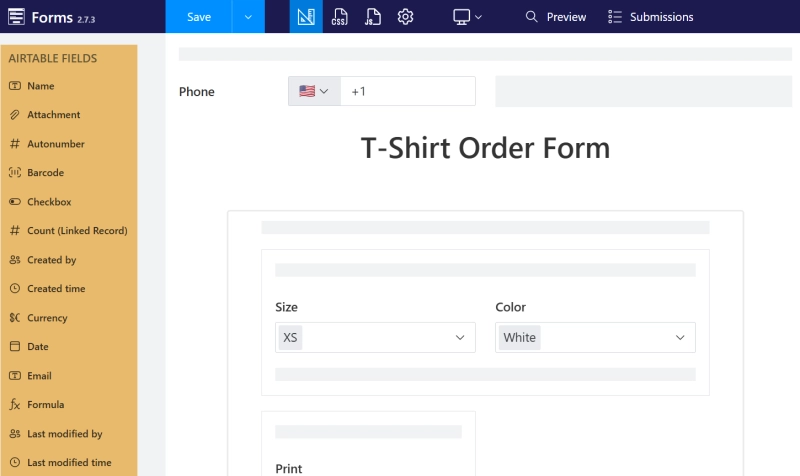Click the Attachment paperclip icon
This screenshot has width=800, height=476.
point(15,115)
